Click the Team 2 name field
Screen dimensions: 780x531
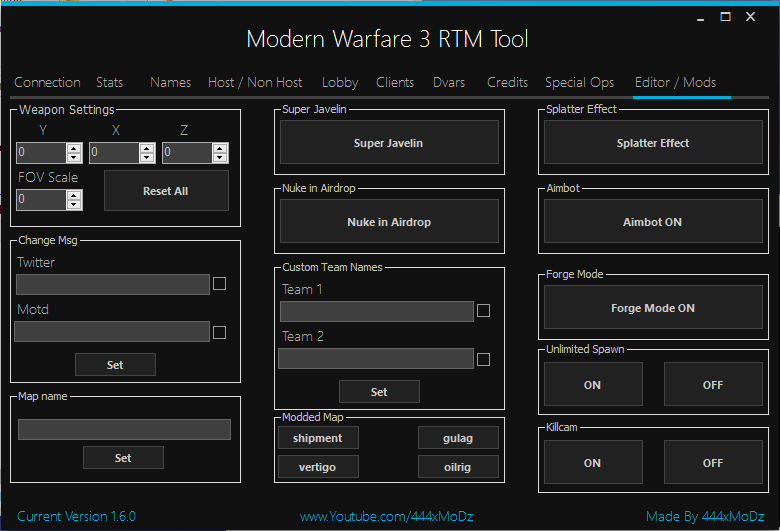point(376,358)
